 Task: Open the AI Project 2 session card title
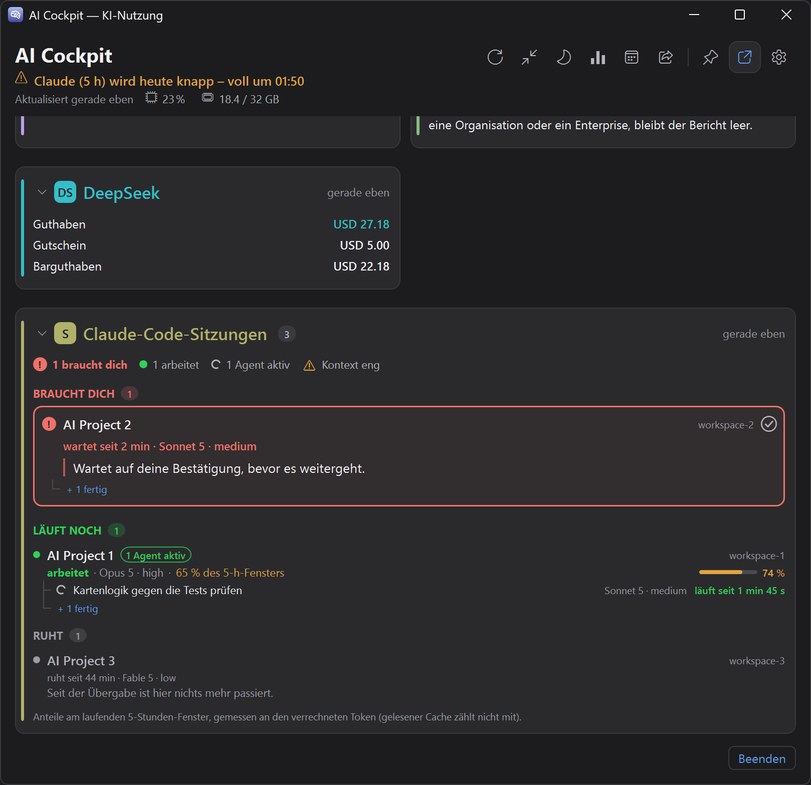click(97, 425)
